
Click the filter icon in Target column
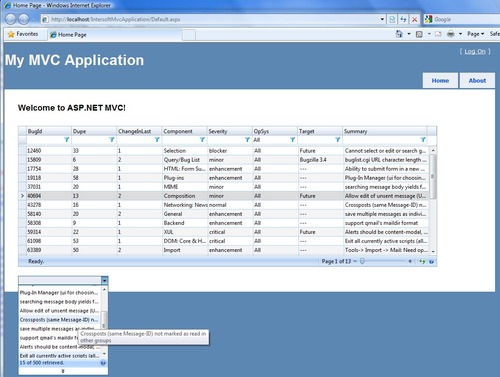(x=338, y=140)
